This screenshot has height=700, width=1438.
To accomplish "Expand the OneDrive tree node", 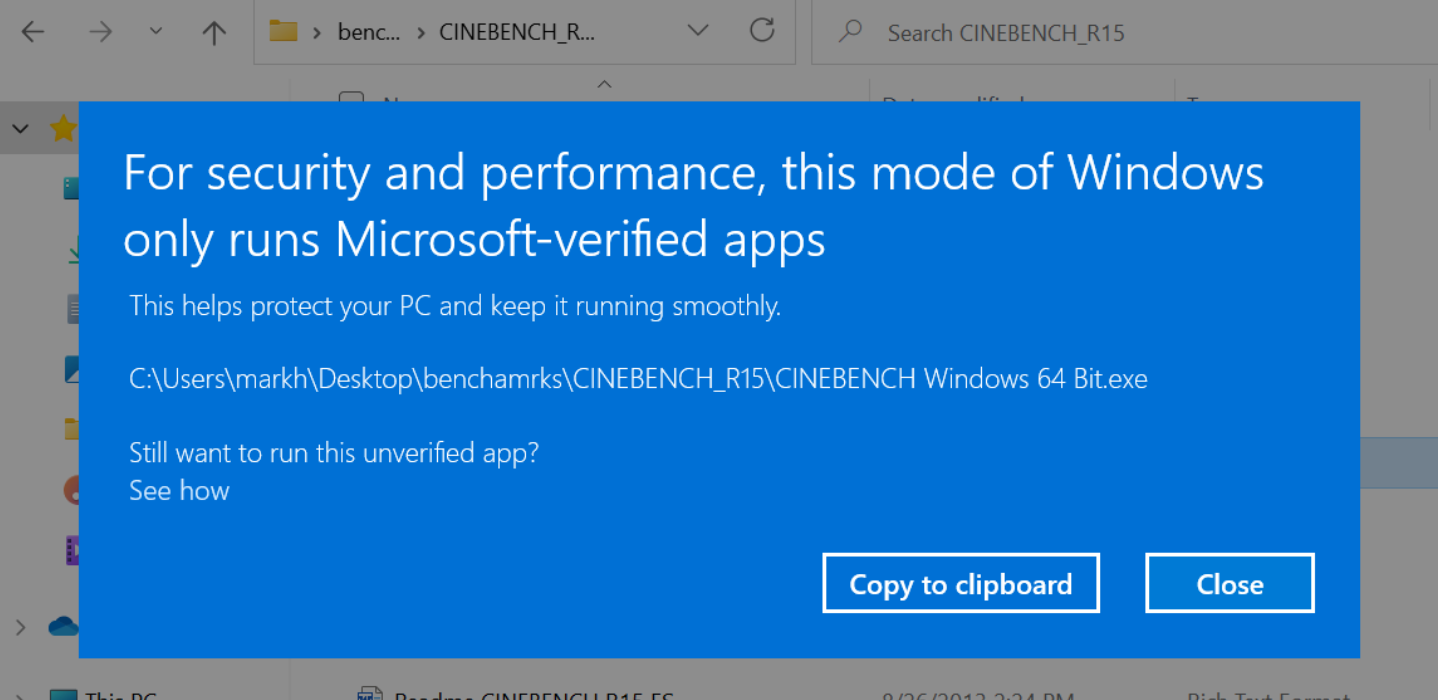I will tap(20, 627).
